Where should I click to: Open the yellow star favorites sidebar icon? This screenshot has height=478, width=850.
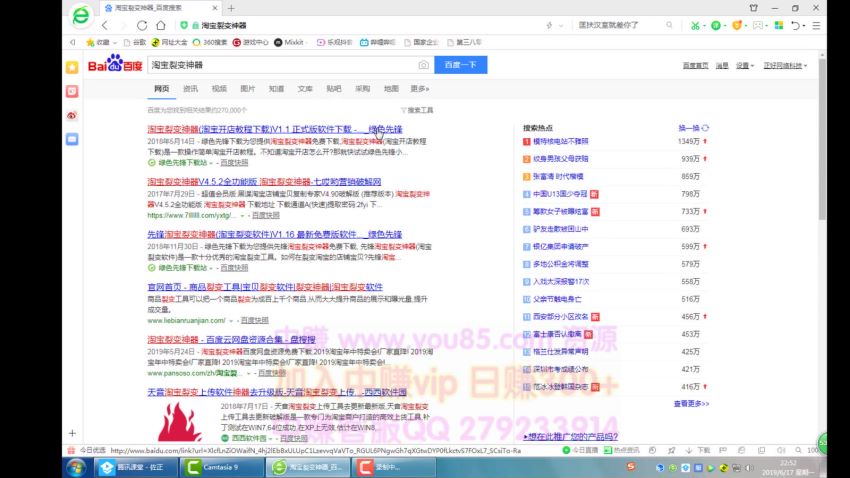(x=72, y=67)
